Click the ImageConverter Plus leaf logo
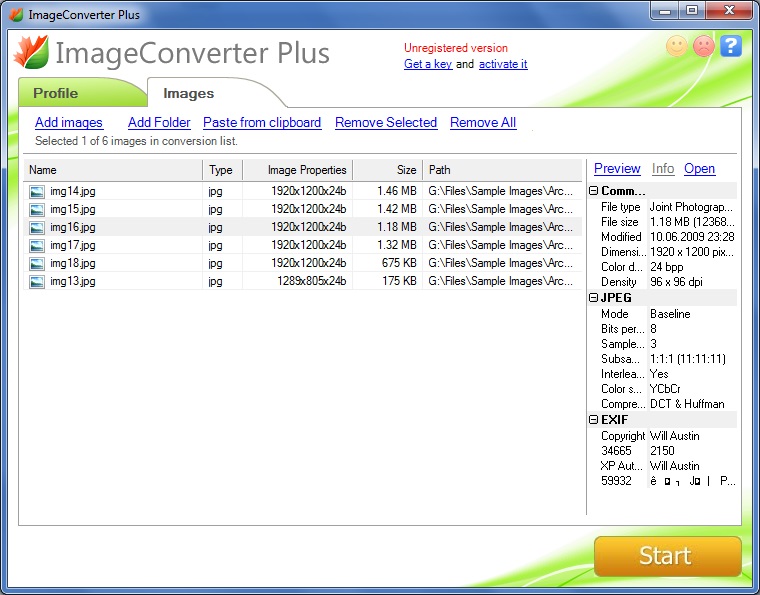The image size is (760, 595). click(32, 51)
